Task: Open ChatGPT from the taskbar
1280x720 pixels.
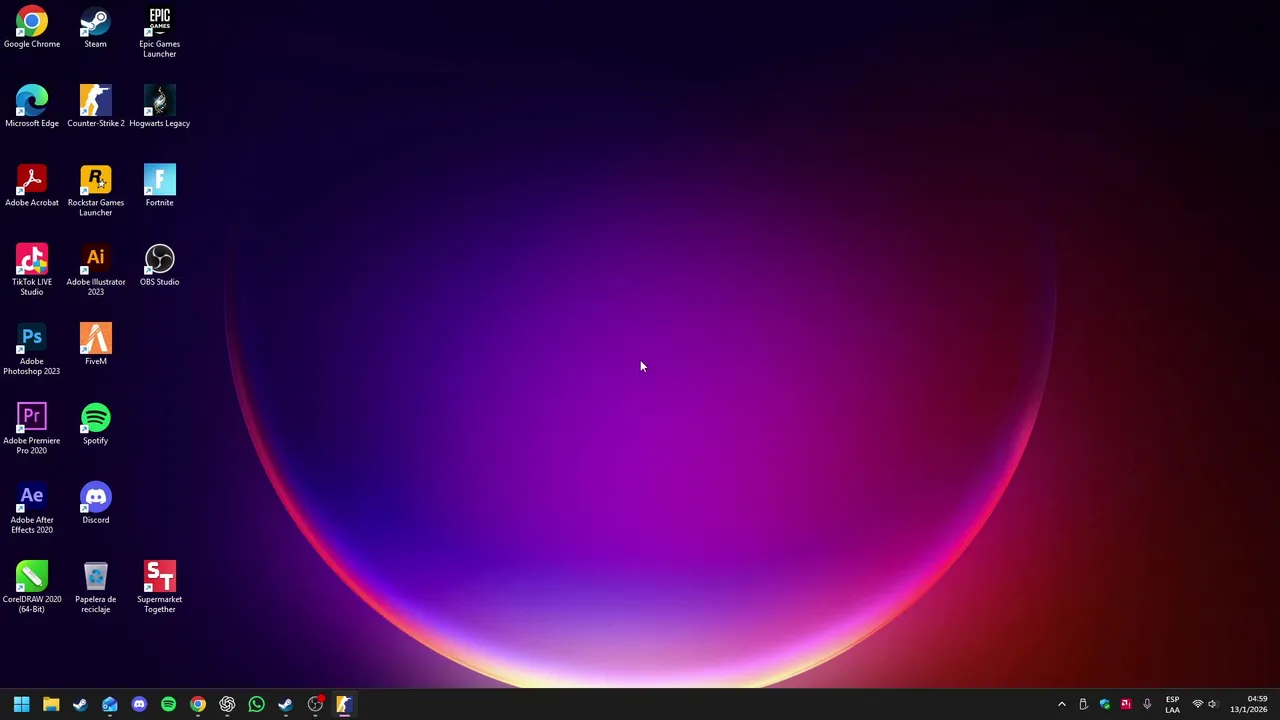Action: 227,704
